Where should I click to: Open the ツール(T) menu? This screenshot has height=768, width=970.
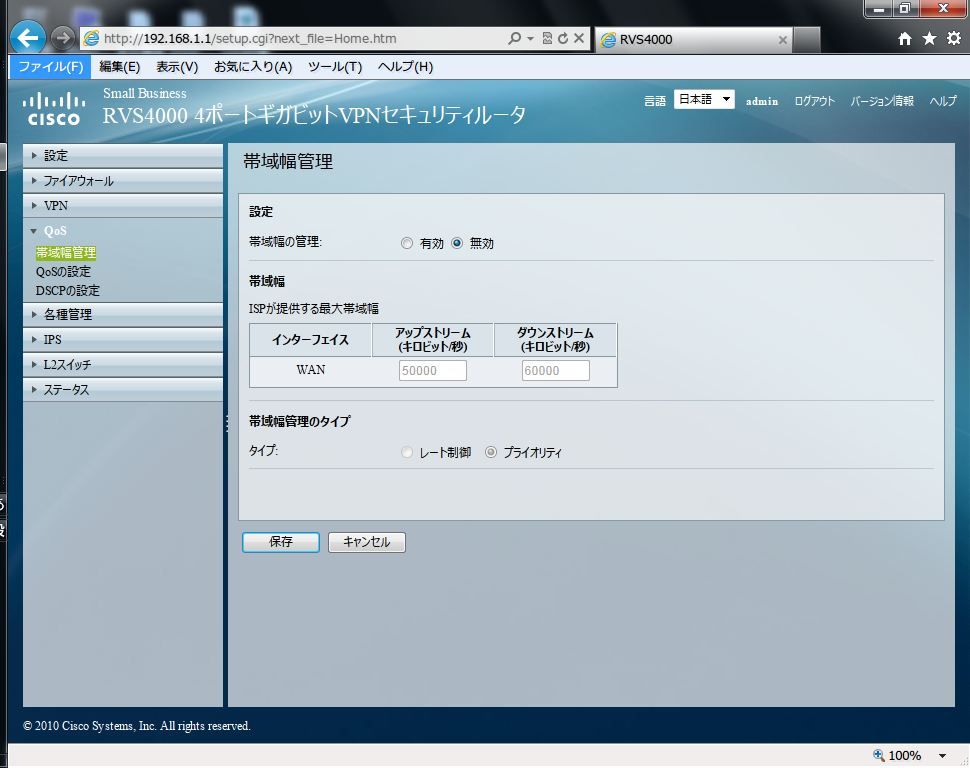coord(335,67)
